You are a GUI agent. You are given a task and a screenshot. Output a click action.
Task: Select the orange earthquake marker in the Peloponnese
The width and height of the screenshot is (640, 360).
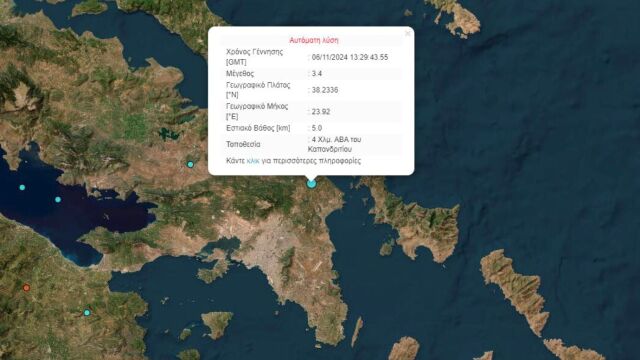(x=27, y=288)
